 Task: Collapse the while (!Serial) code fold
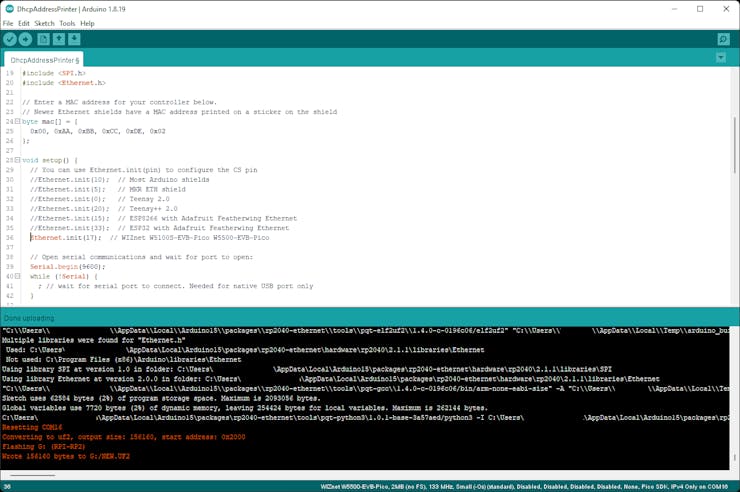click(x=17, y=276)
